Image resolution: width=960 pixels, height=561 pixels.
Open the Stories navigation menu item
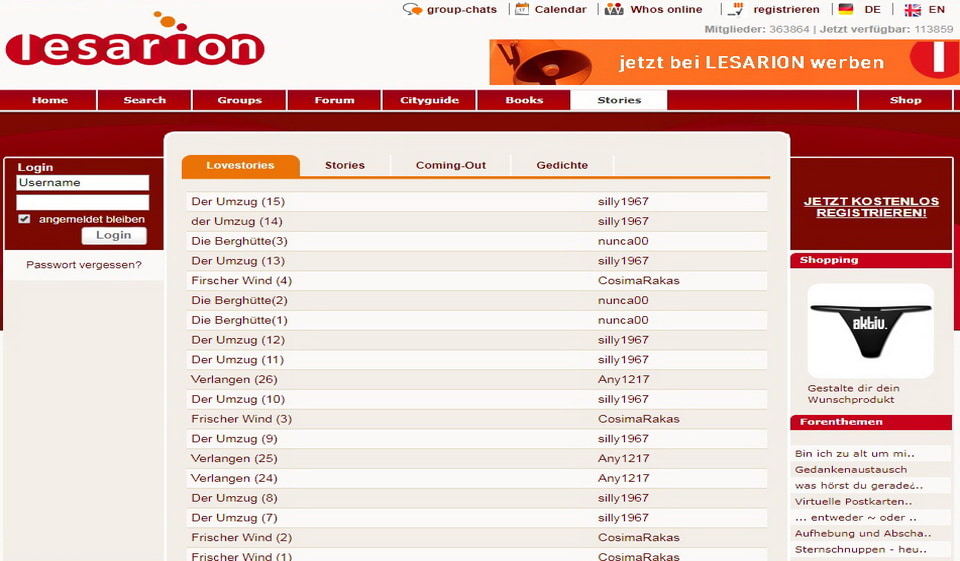[x=619, y=100]
